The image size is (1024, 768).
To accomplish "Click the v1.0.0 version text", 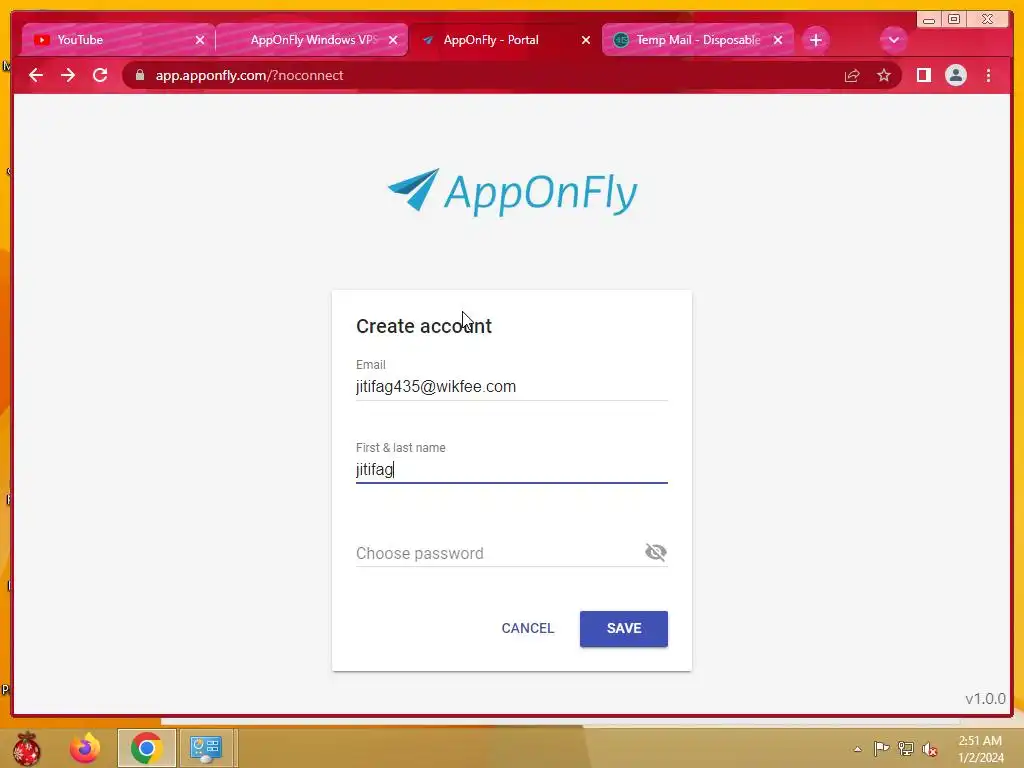I will [x=985, y=699].
